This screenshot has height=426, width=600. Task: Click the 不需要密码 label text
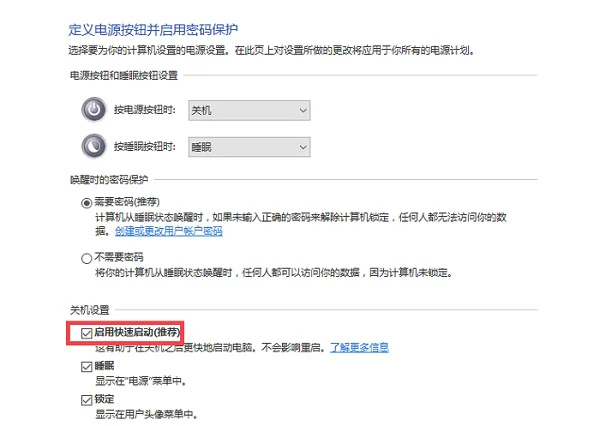(119, 257)
